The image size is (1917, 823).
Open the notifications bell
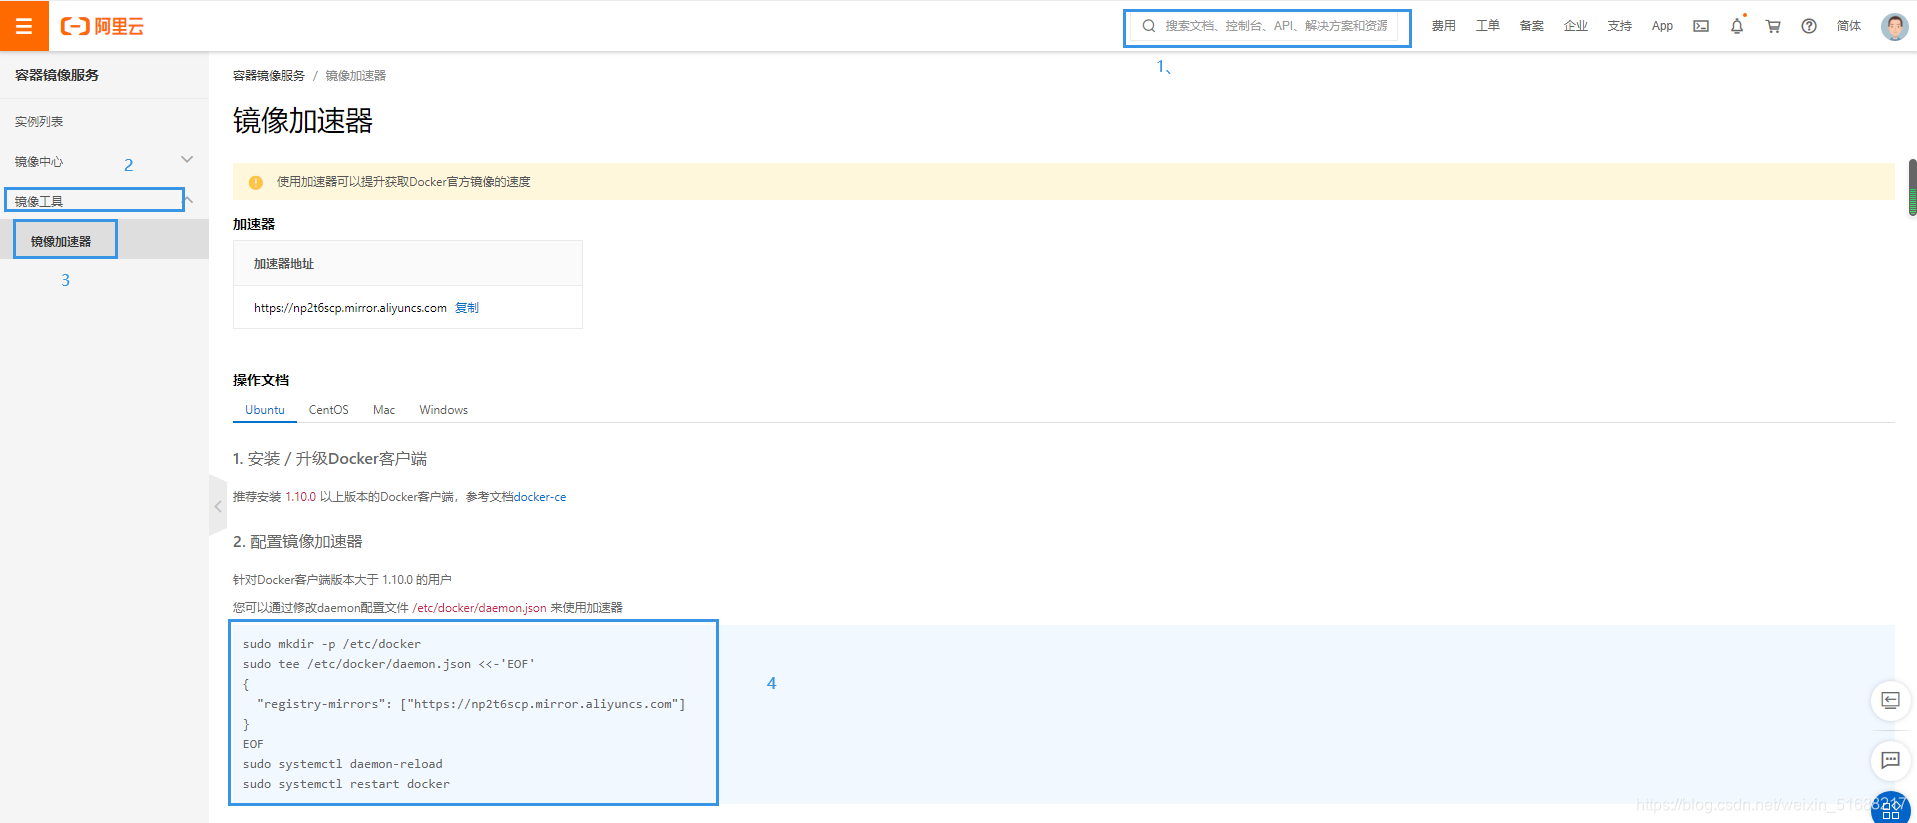pyautogui.click(x=1737, y=26)
